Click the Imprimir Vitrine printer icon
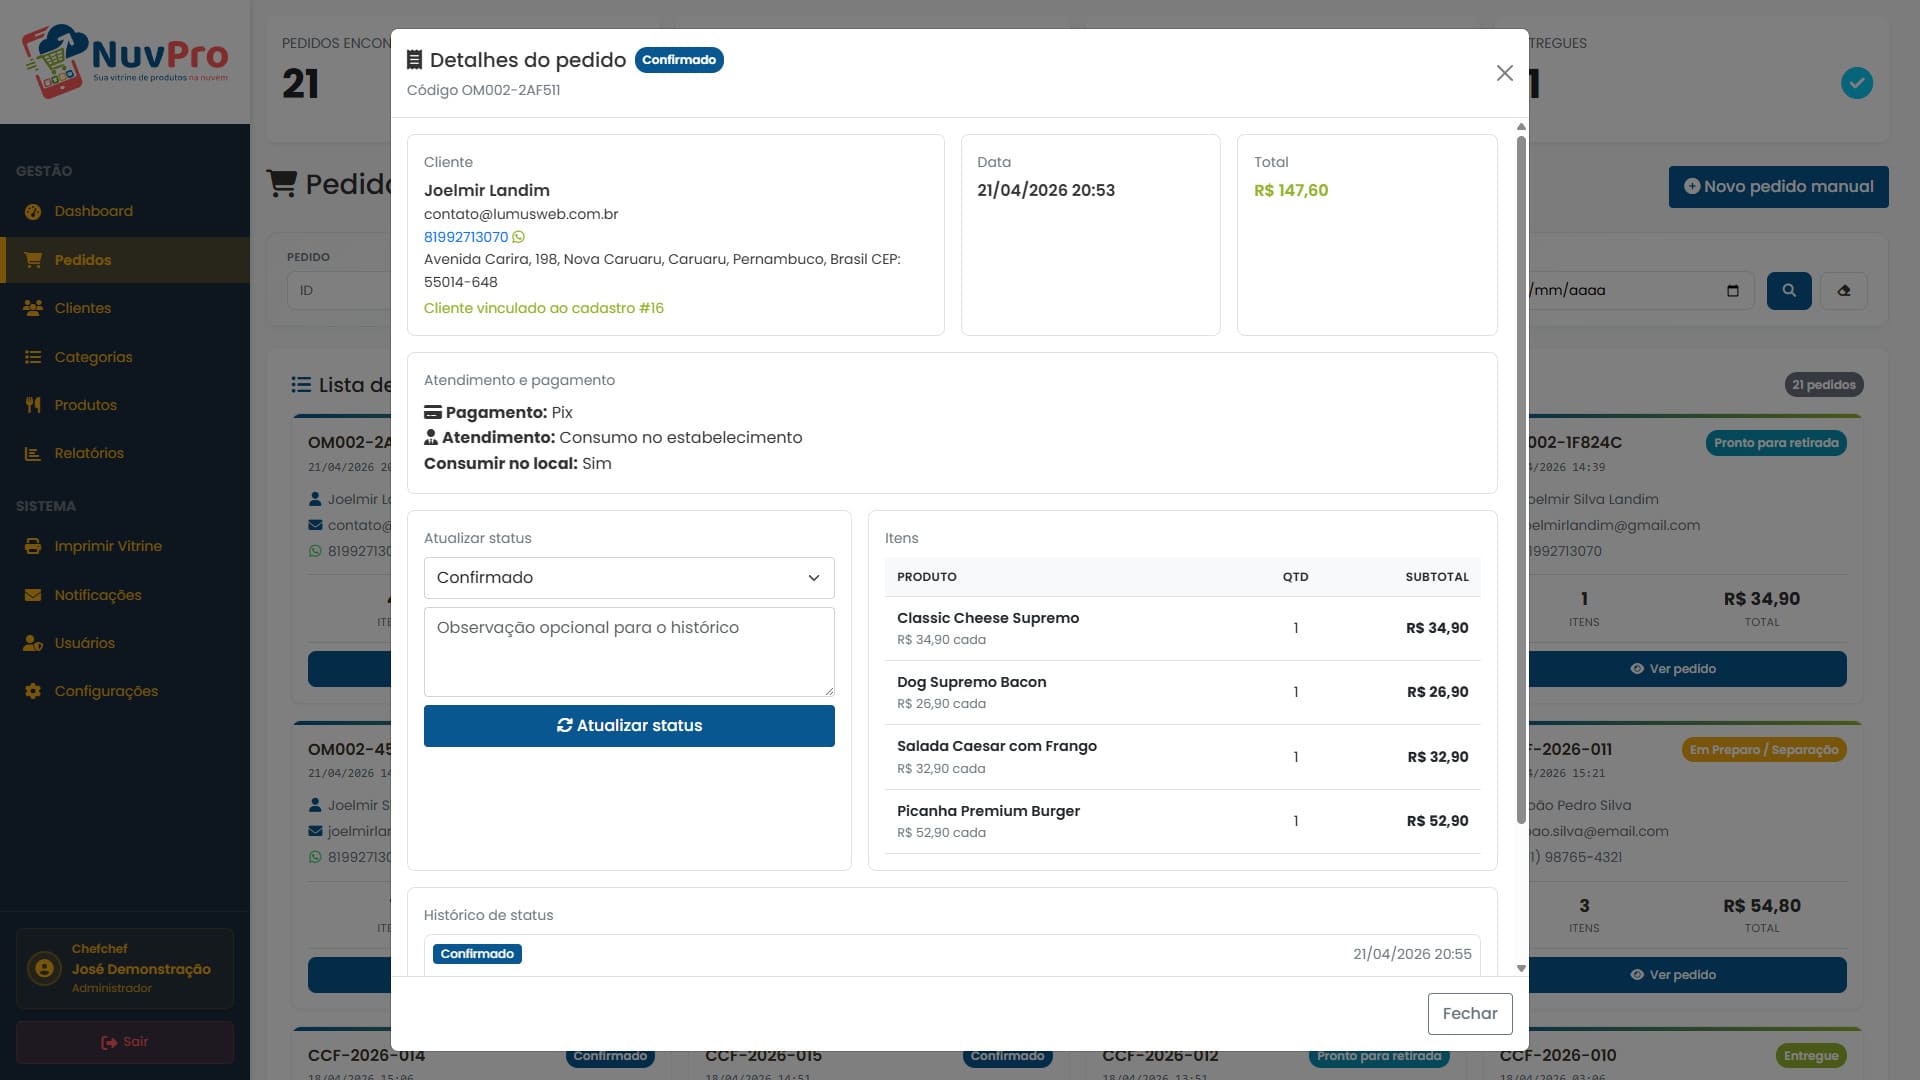The image size is (1920, 1080). 33,546
